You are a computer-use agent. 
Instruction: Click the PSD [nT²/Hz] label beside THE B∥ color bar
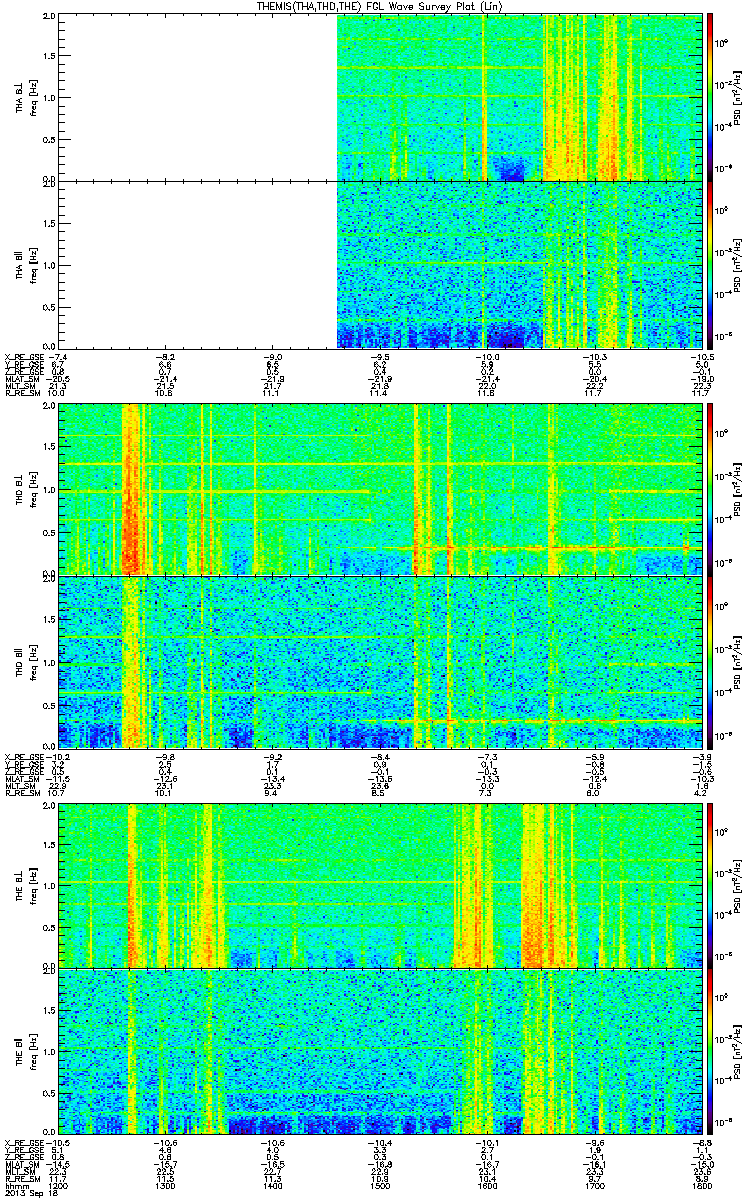tap(738, 1052)
